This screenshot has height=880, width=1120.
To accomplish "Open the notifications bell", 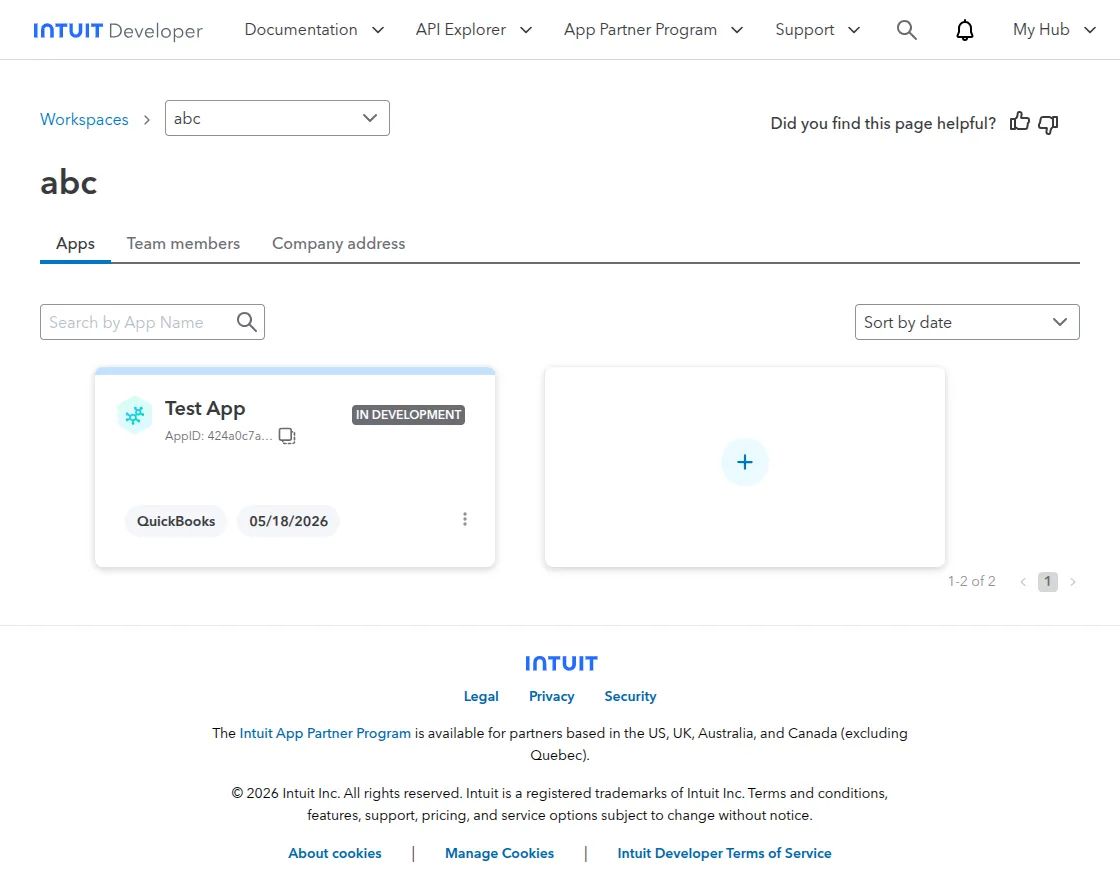I will tap(964, 30).
